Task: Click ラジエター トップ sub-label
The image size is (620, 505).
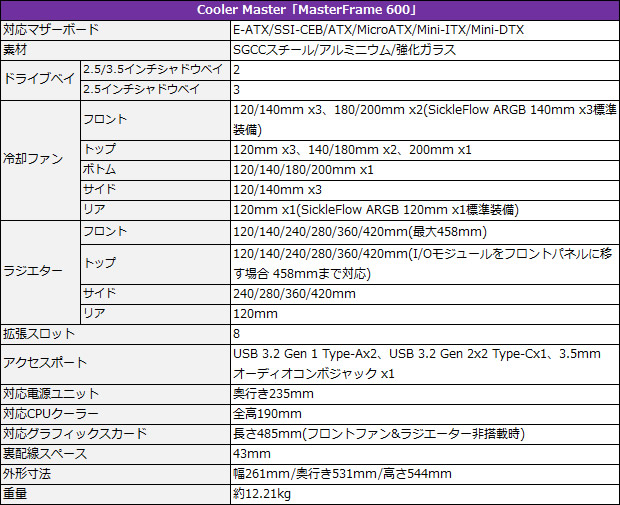Action: click(155, 264)
